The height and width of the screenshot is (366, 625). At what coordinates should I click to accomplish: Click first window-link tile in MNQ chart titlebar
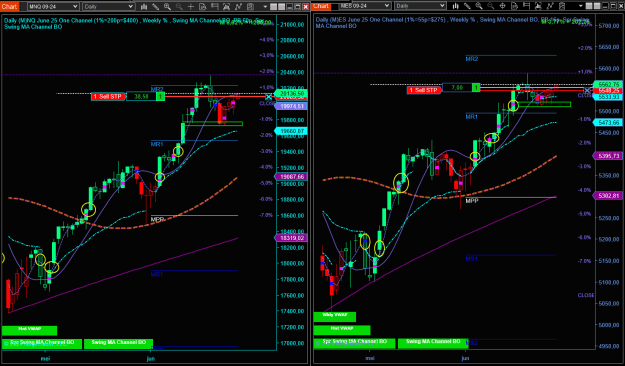[x=273, y=7]
